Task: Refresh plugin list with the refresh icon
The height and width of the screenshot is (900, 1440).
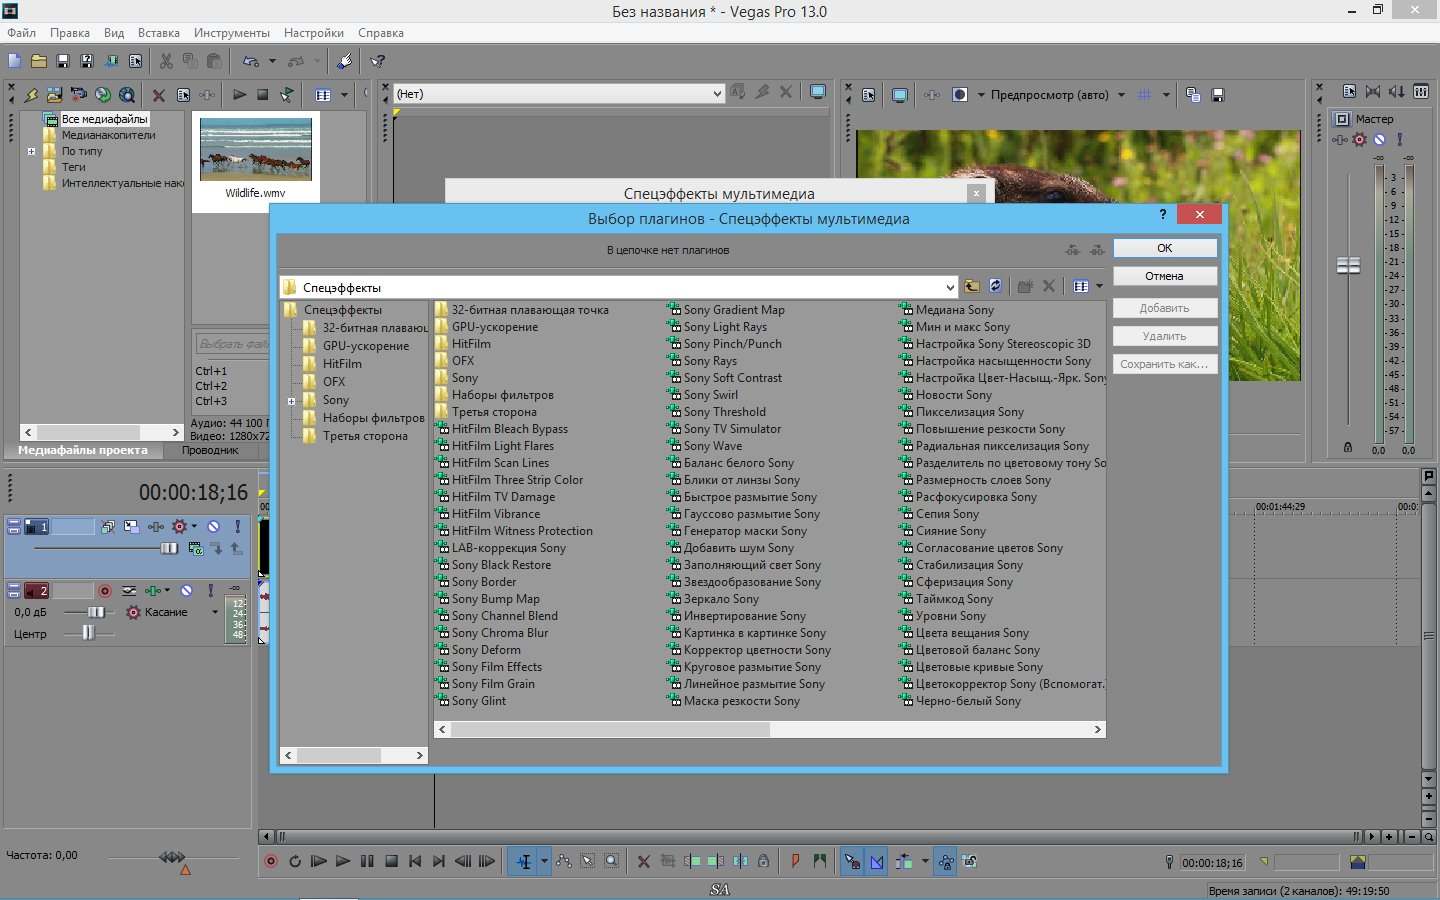Action: (x=996, y=286)
